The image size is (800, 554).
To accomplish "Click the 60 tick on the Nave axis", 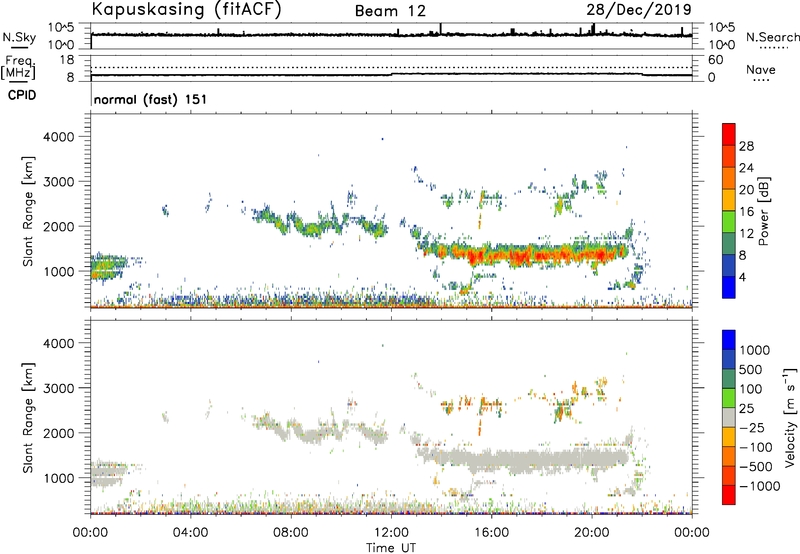I will (x=716, y=60).
